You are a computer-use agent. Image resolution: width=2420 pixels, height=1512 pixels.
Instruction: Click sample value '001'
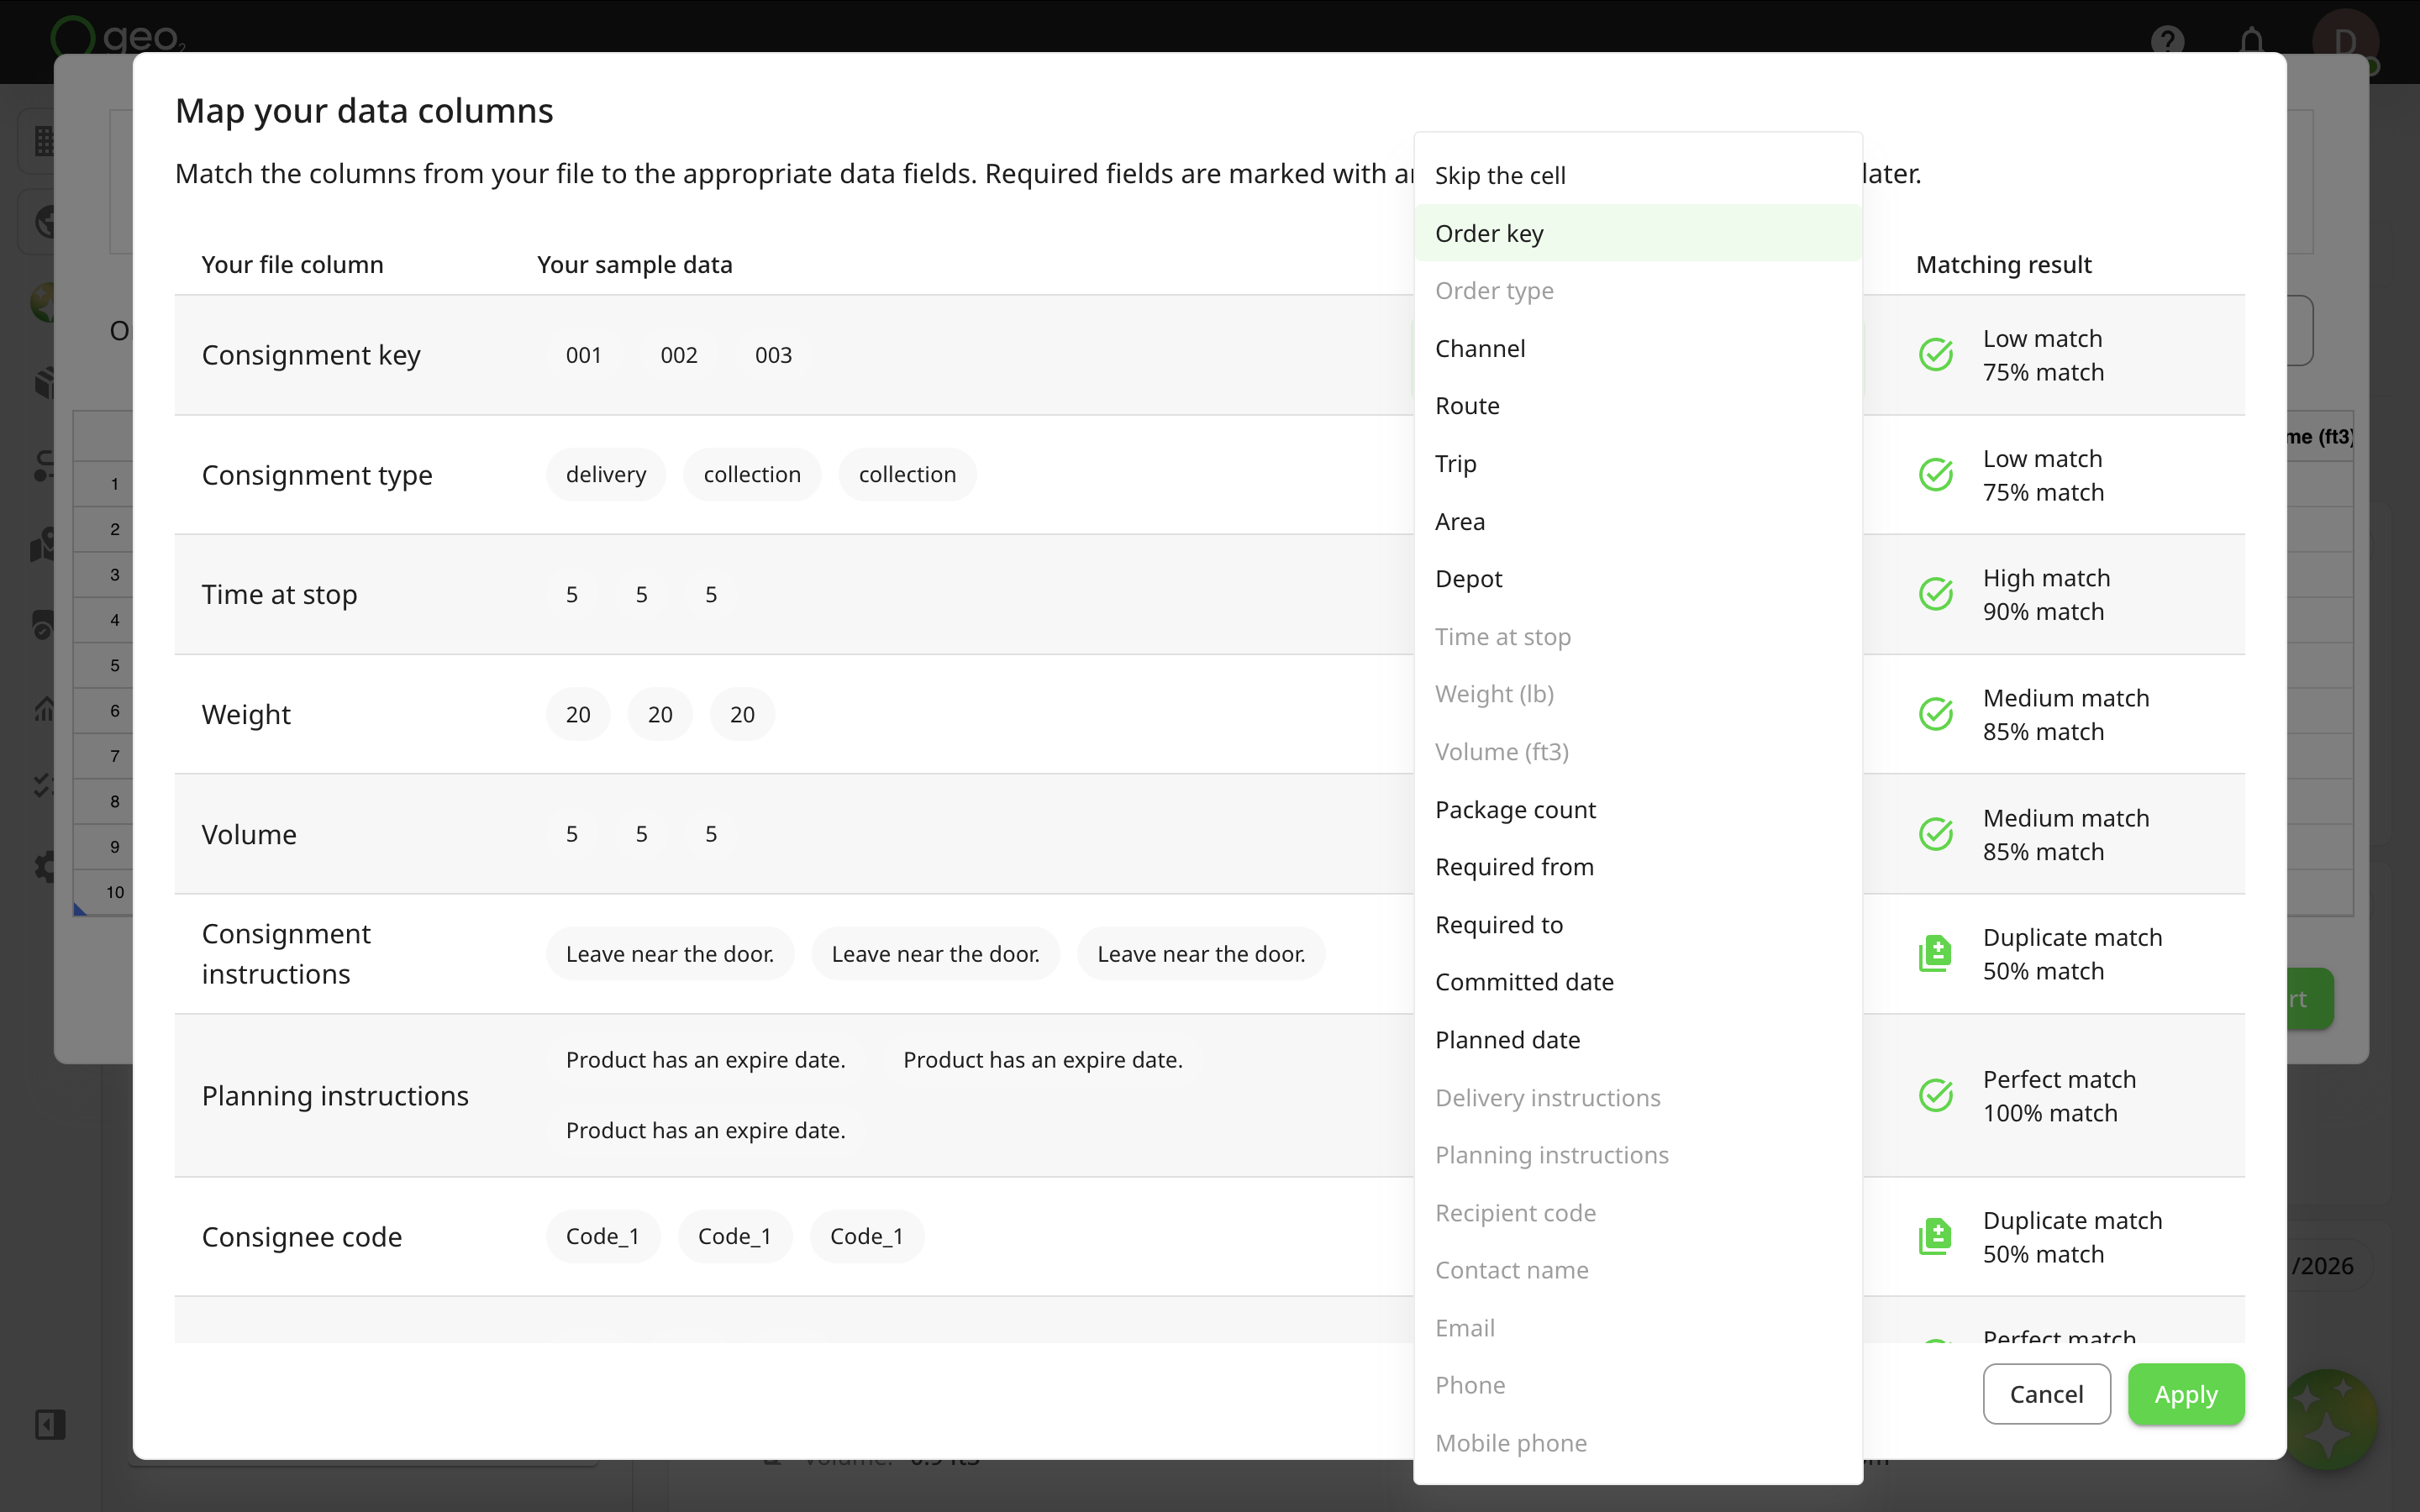584,355
